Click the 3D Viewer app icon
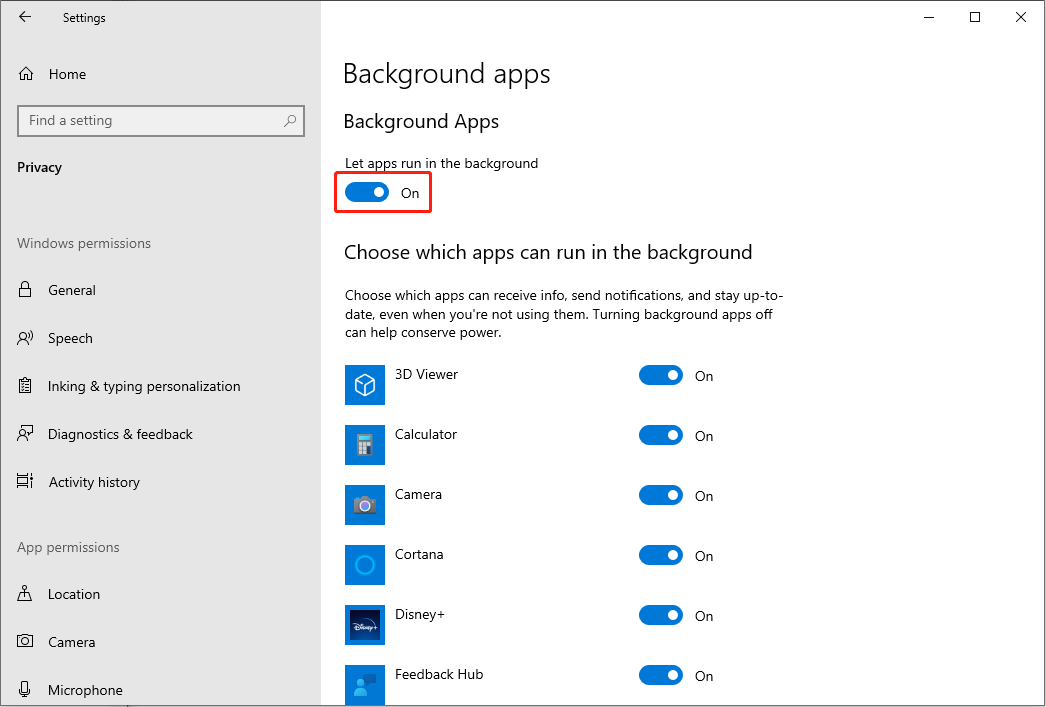This screenshot has height=707, width=1046. click(365, 385)
